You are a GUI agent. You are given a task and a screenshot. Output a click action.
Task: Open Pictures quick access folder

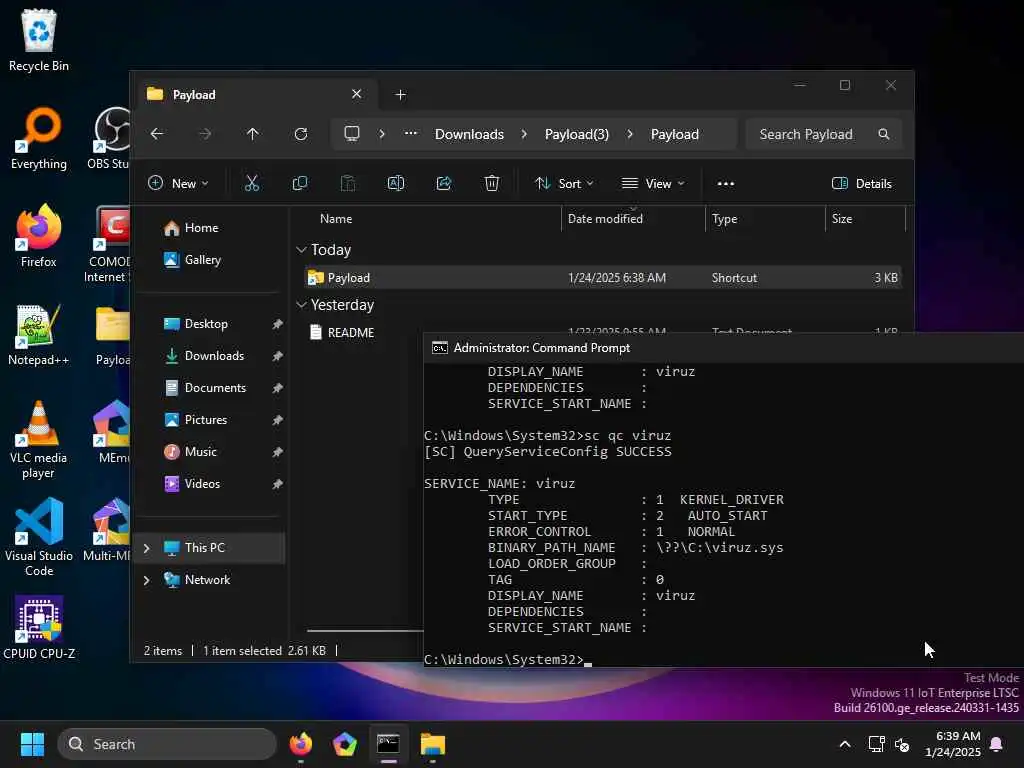point(210,420)
